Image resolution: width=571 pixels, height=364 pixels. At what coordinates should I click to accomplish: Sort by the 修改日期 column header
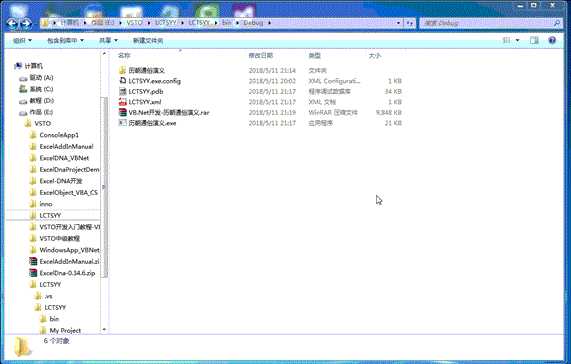coord(261,55)
